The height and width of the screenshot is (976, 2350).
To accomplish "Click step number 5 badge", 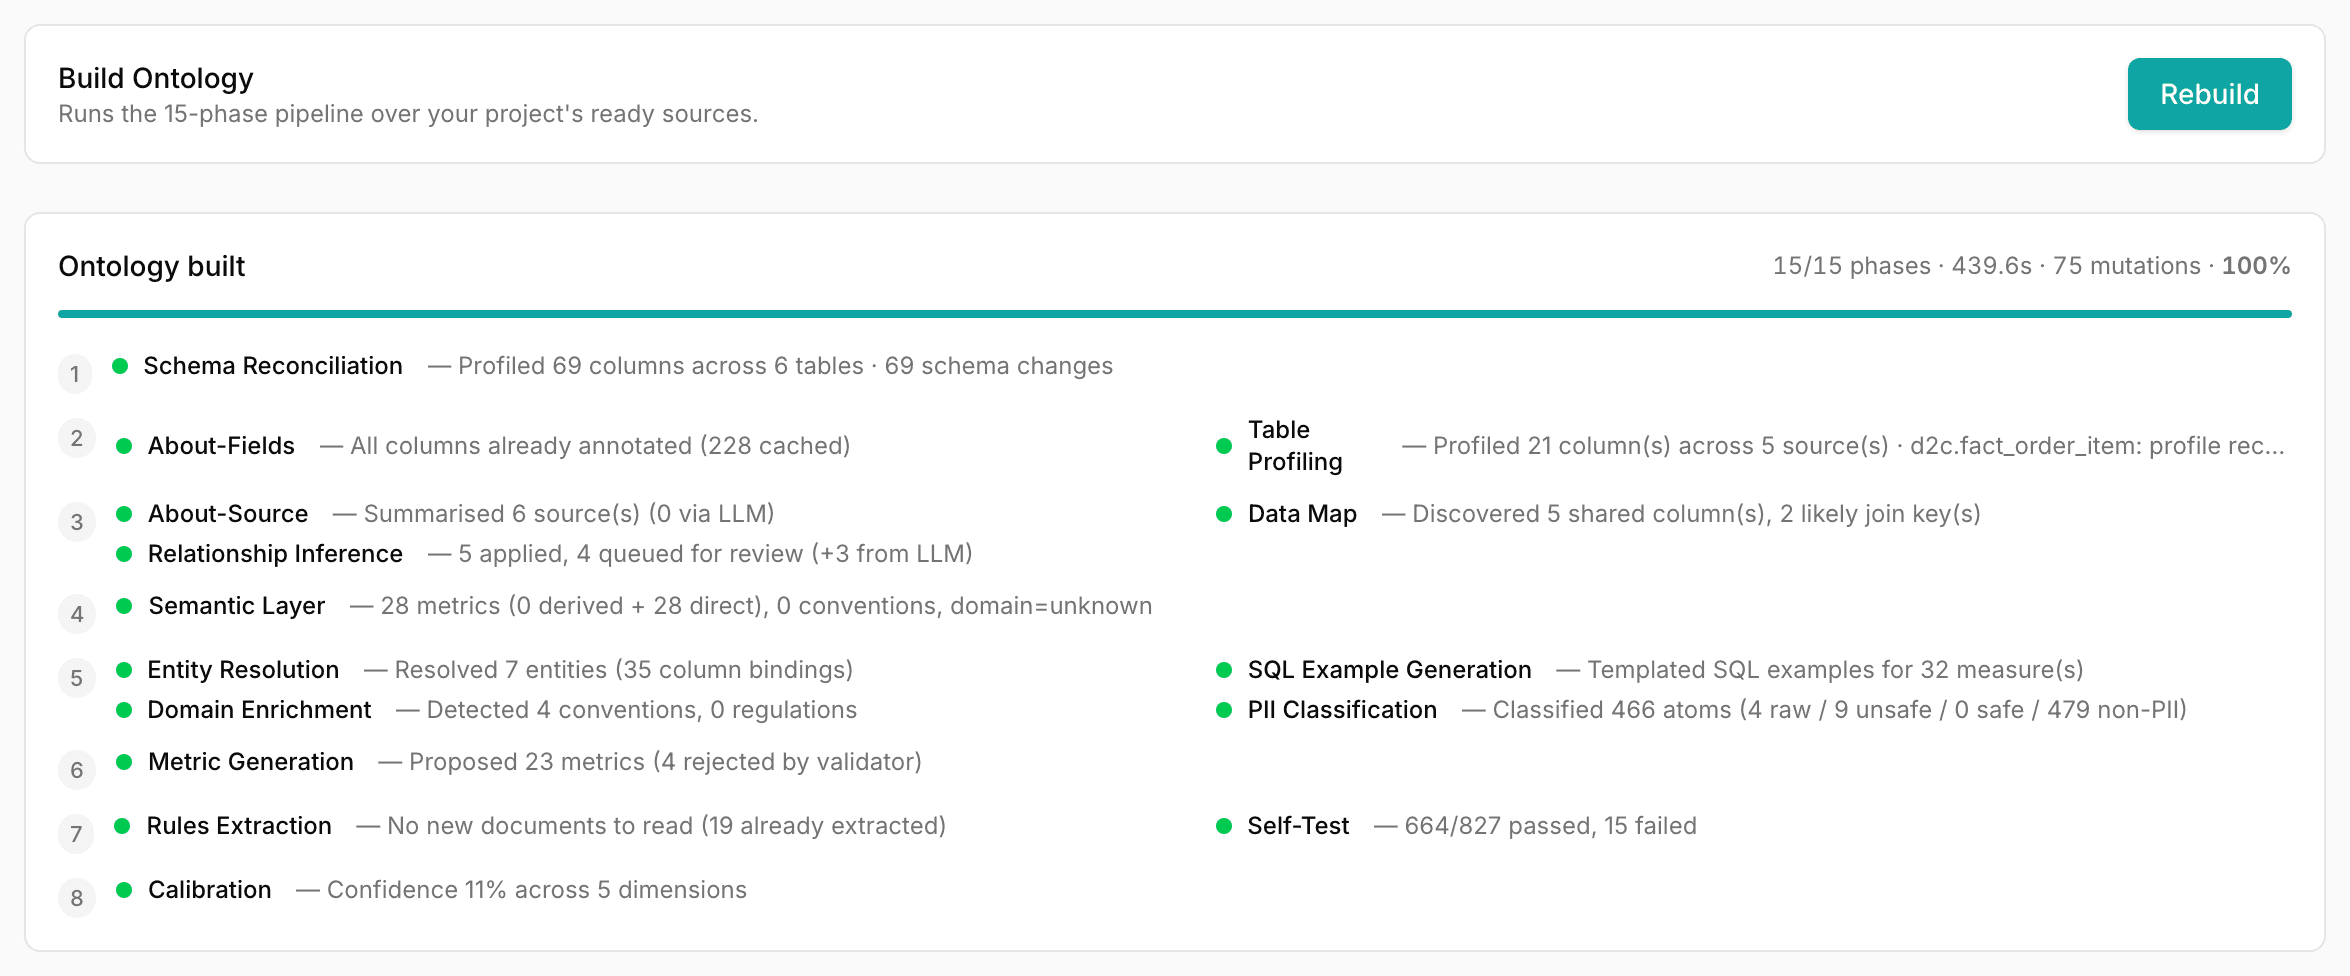I will click(x=77, y=678).
